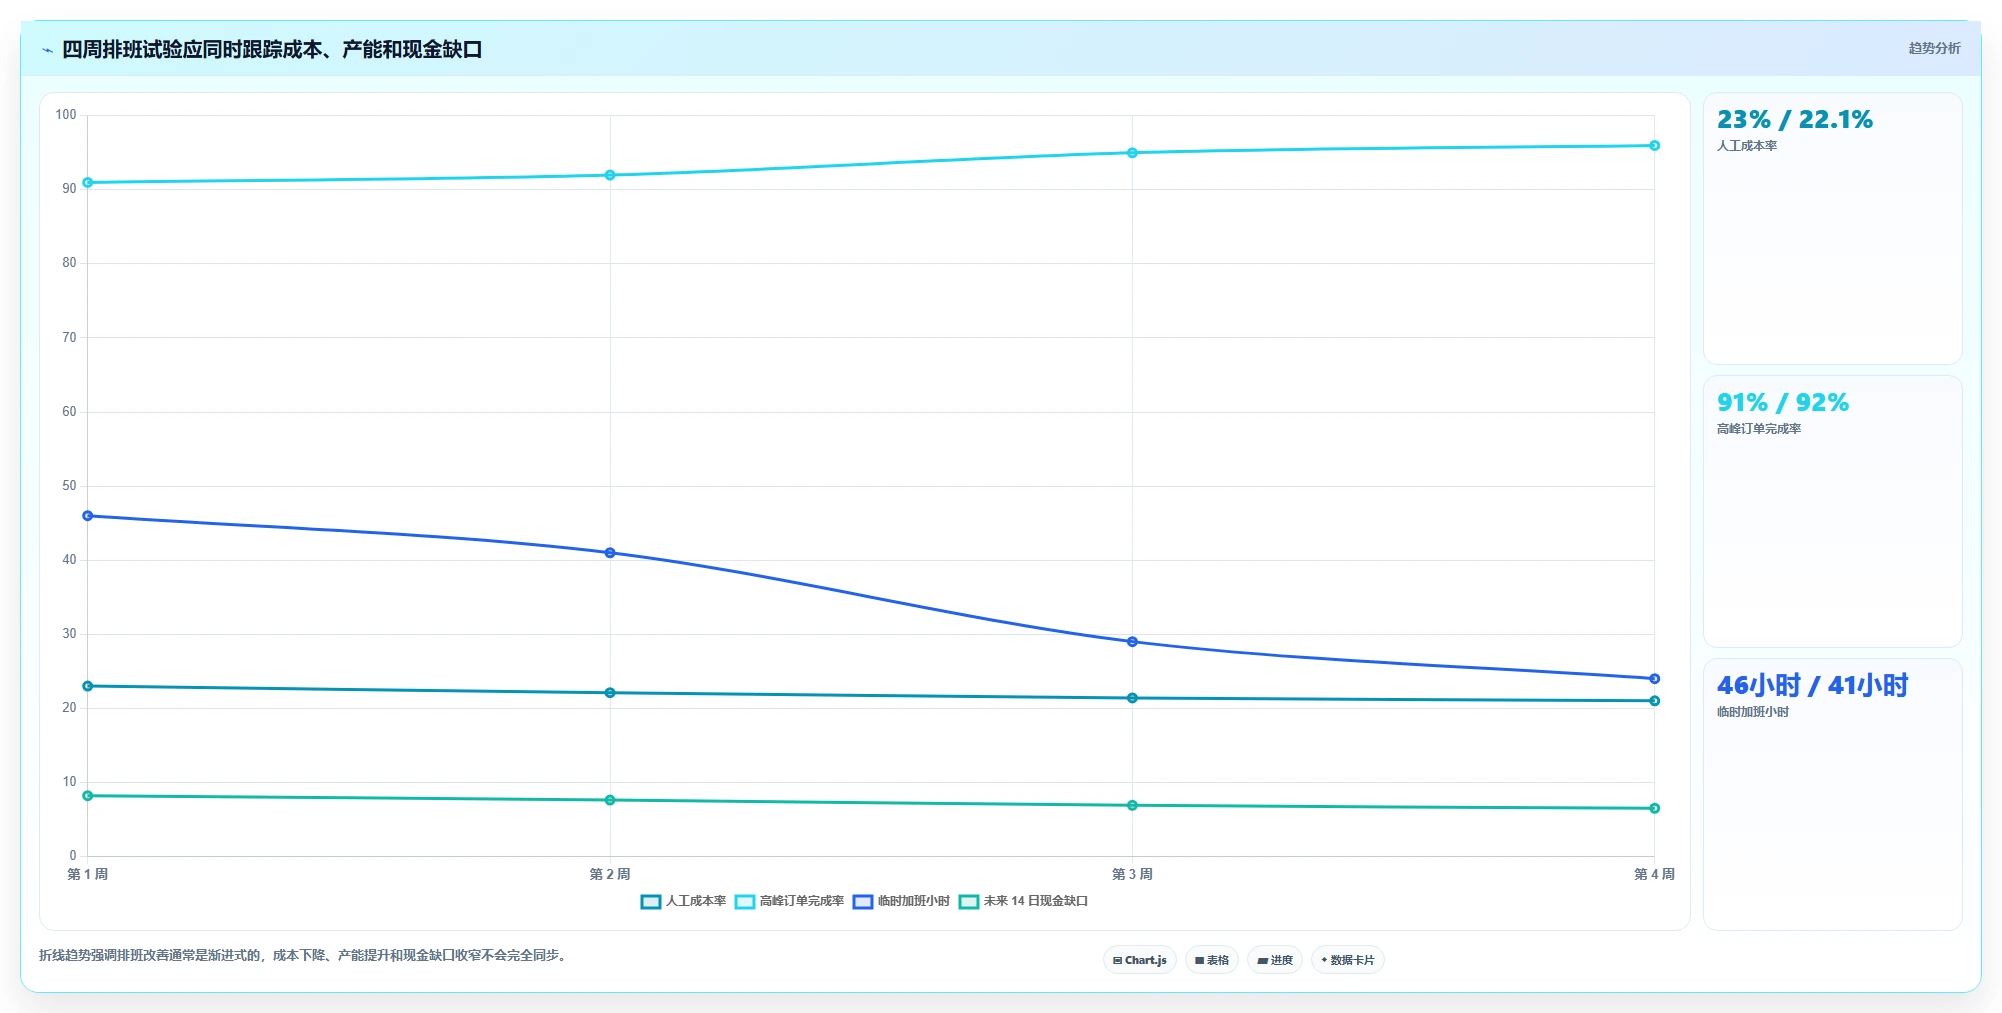The image size is (2002, 1013).
Task: Click the 第 3 周 x-axis label
Action: [1132, 874]
